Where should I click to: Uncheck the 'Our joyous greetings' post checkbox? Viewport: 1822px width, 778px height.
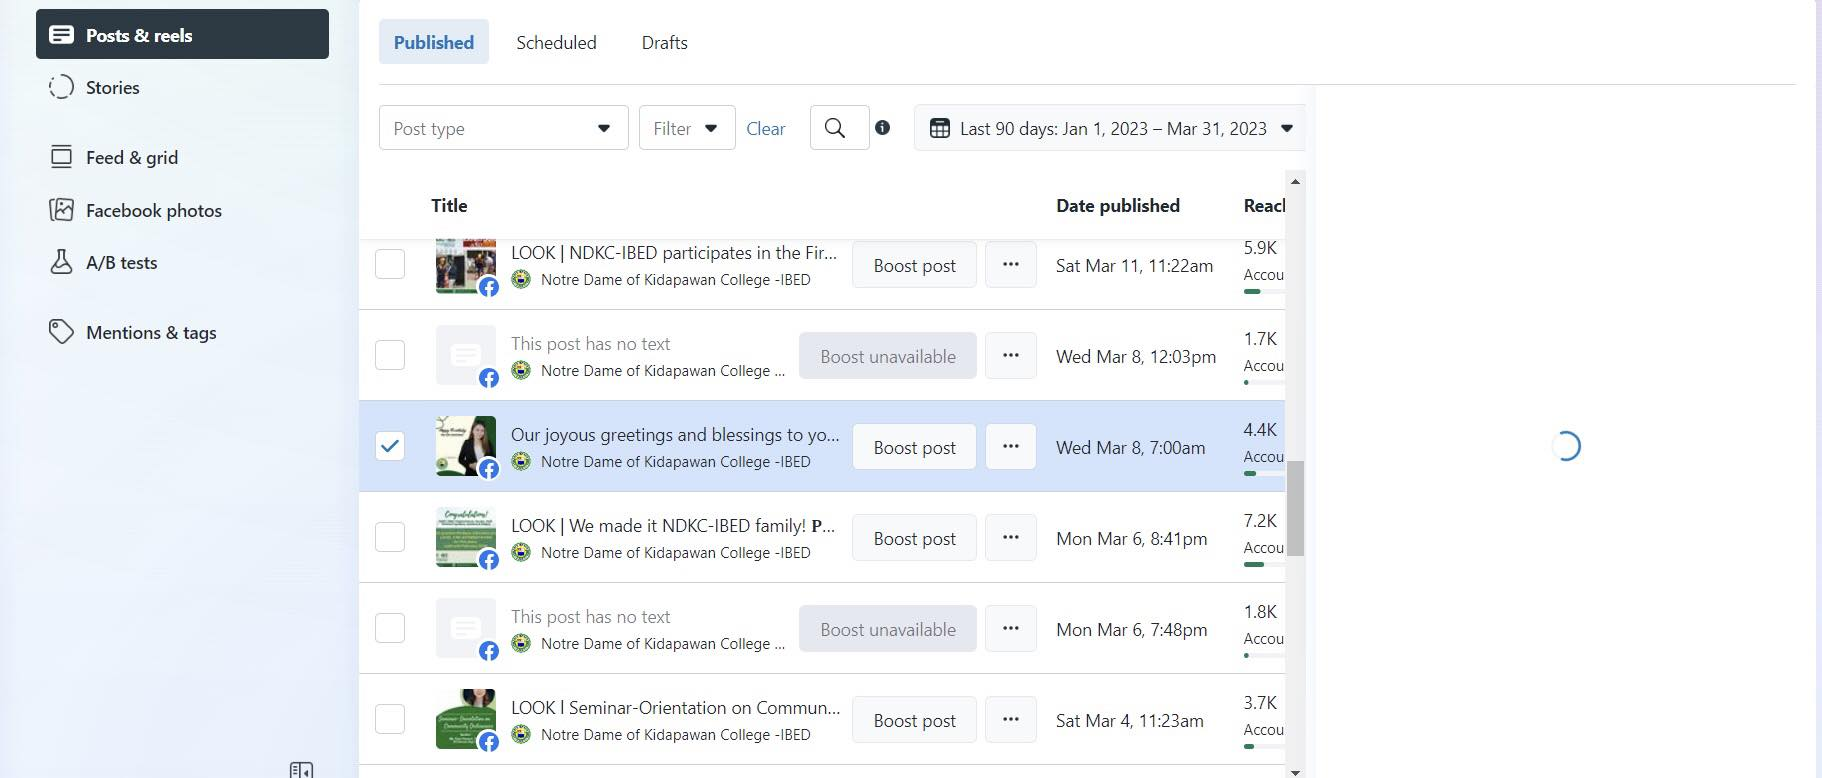click(390, 446)
